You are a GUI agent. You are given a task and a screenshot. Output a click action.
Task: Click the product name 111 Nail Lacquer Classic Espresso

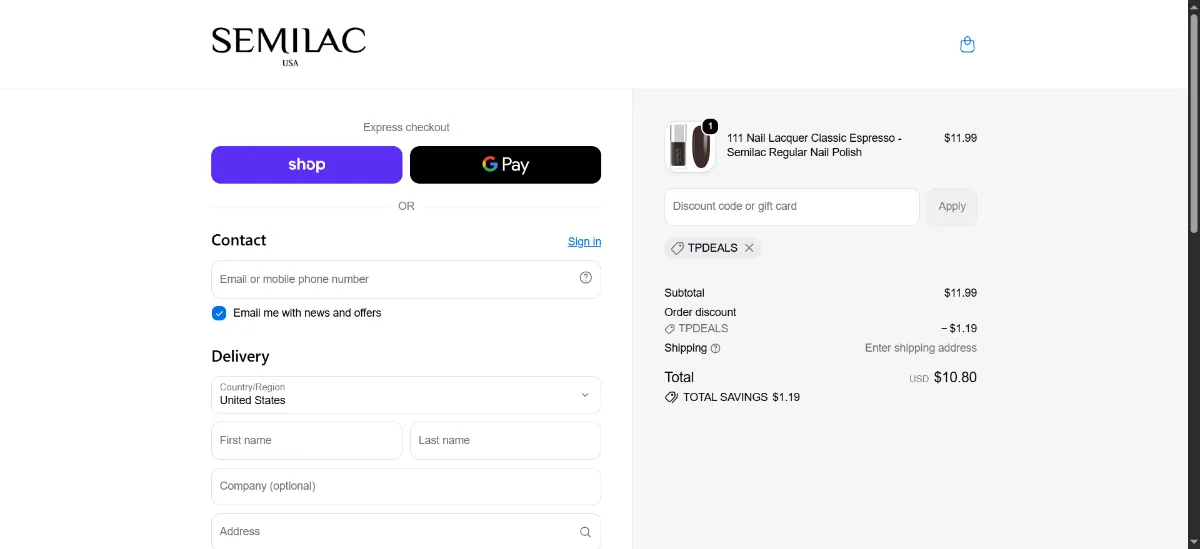(814, 145)
